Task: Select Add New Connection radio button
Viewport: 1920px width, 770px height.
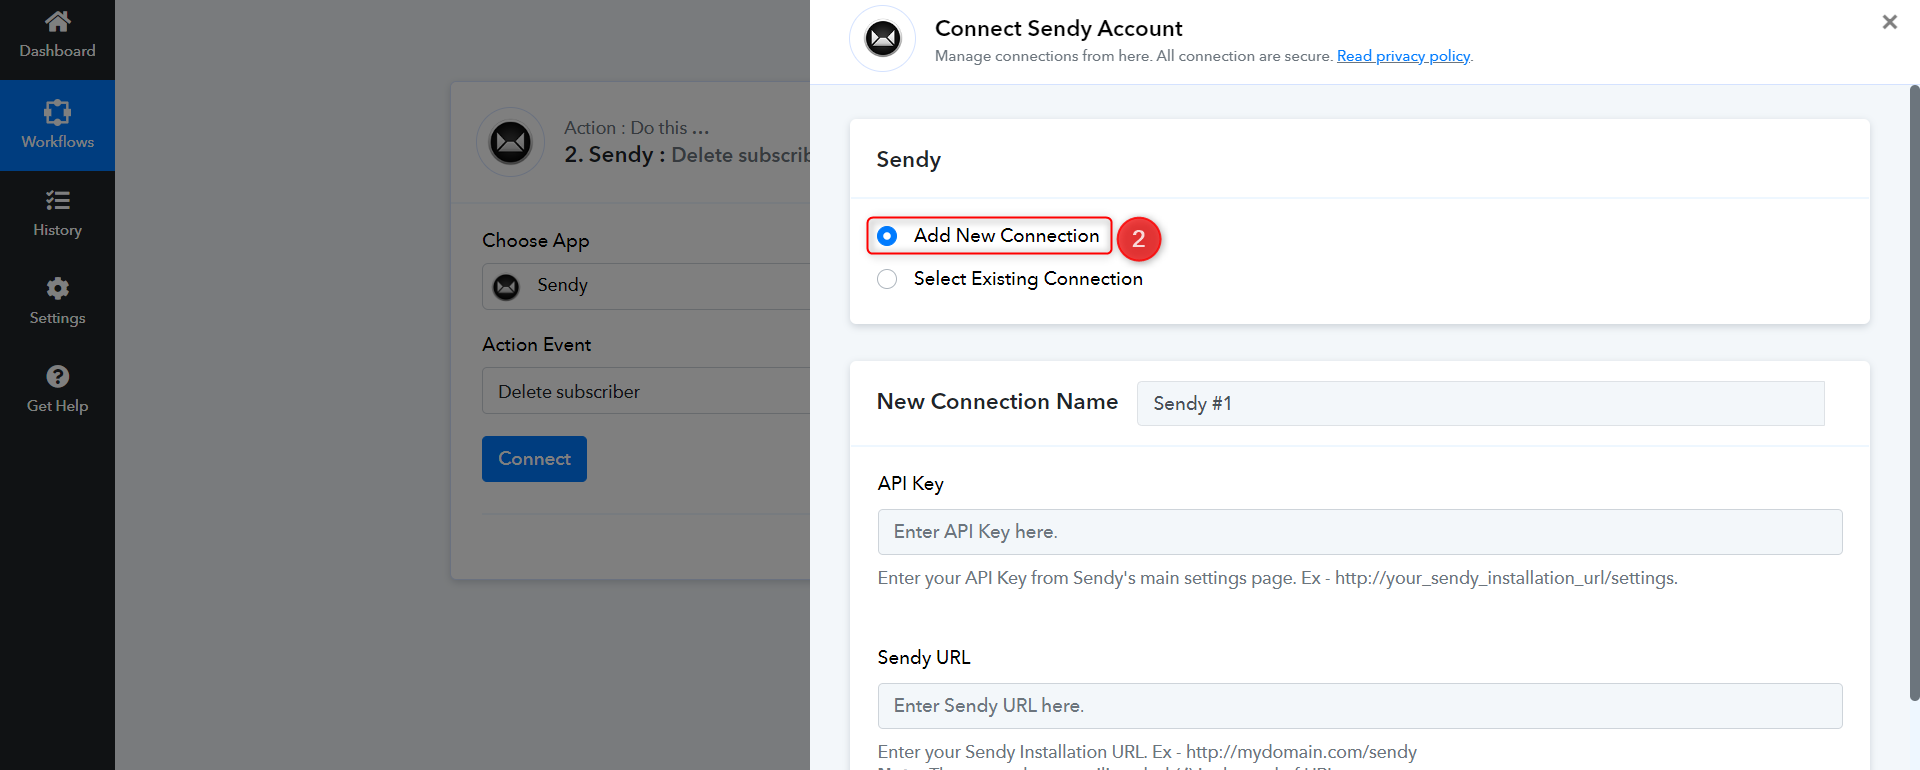Action: pyautogui.click(x=887, y=236)
